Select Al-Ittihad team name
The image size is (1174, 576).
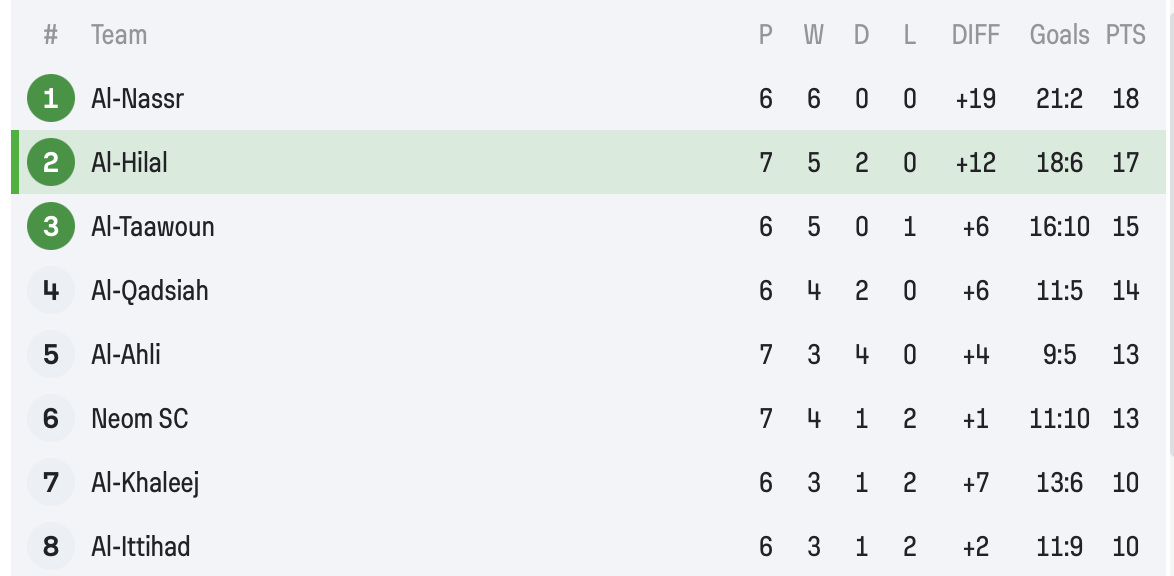(140, 547)
